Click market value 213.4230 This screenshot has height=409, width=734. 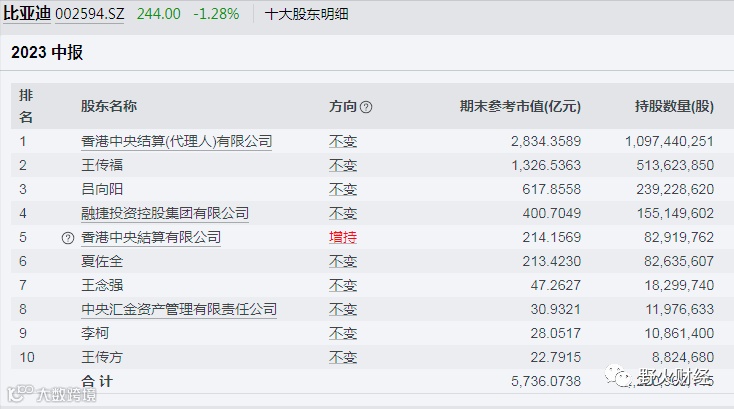[x=551, y=261]
